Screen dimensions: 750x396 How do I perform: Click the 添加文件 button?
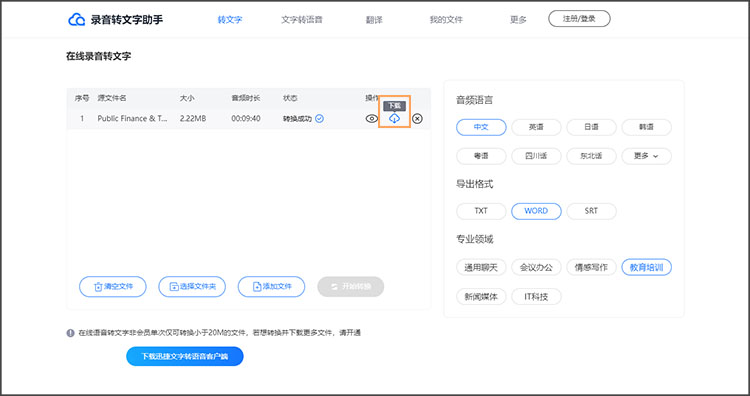pyautogui.click(x=271, y=286)
